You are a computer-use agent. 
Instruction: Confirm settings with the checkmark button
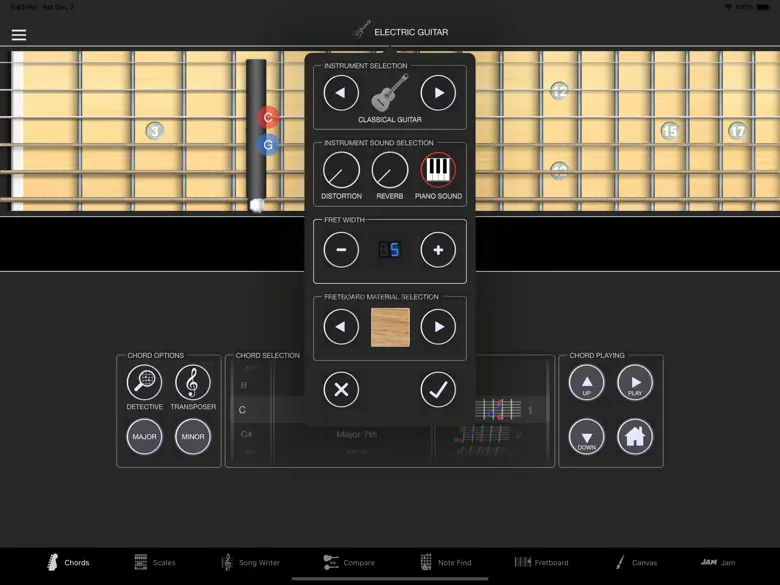(438, 390)
